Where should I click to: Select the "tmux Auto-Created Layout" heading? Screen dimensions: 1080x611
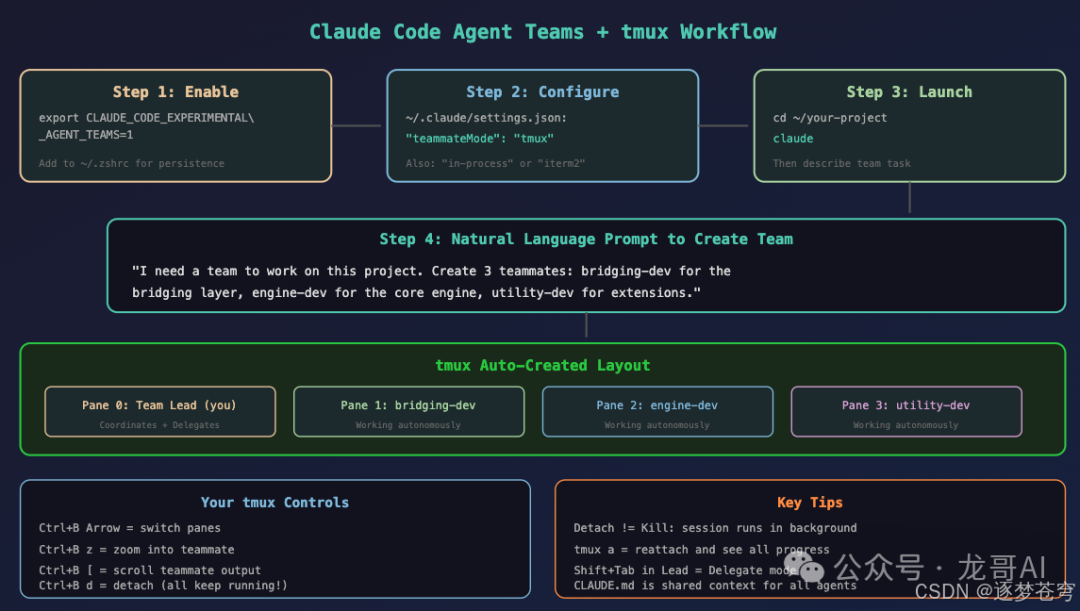[543, 366]
